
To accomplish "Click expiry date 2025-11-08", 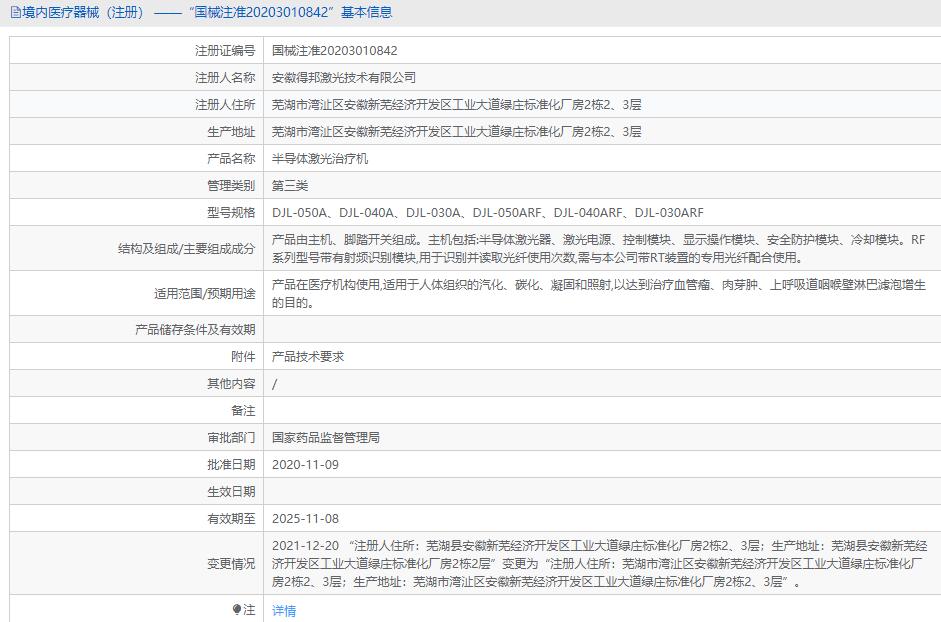I will pos(305,519).
